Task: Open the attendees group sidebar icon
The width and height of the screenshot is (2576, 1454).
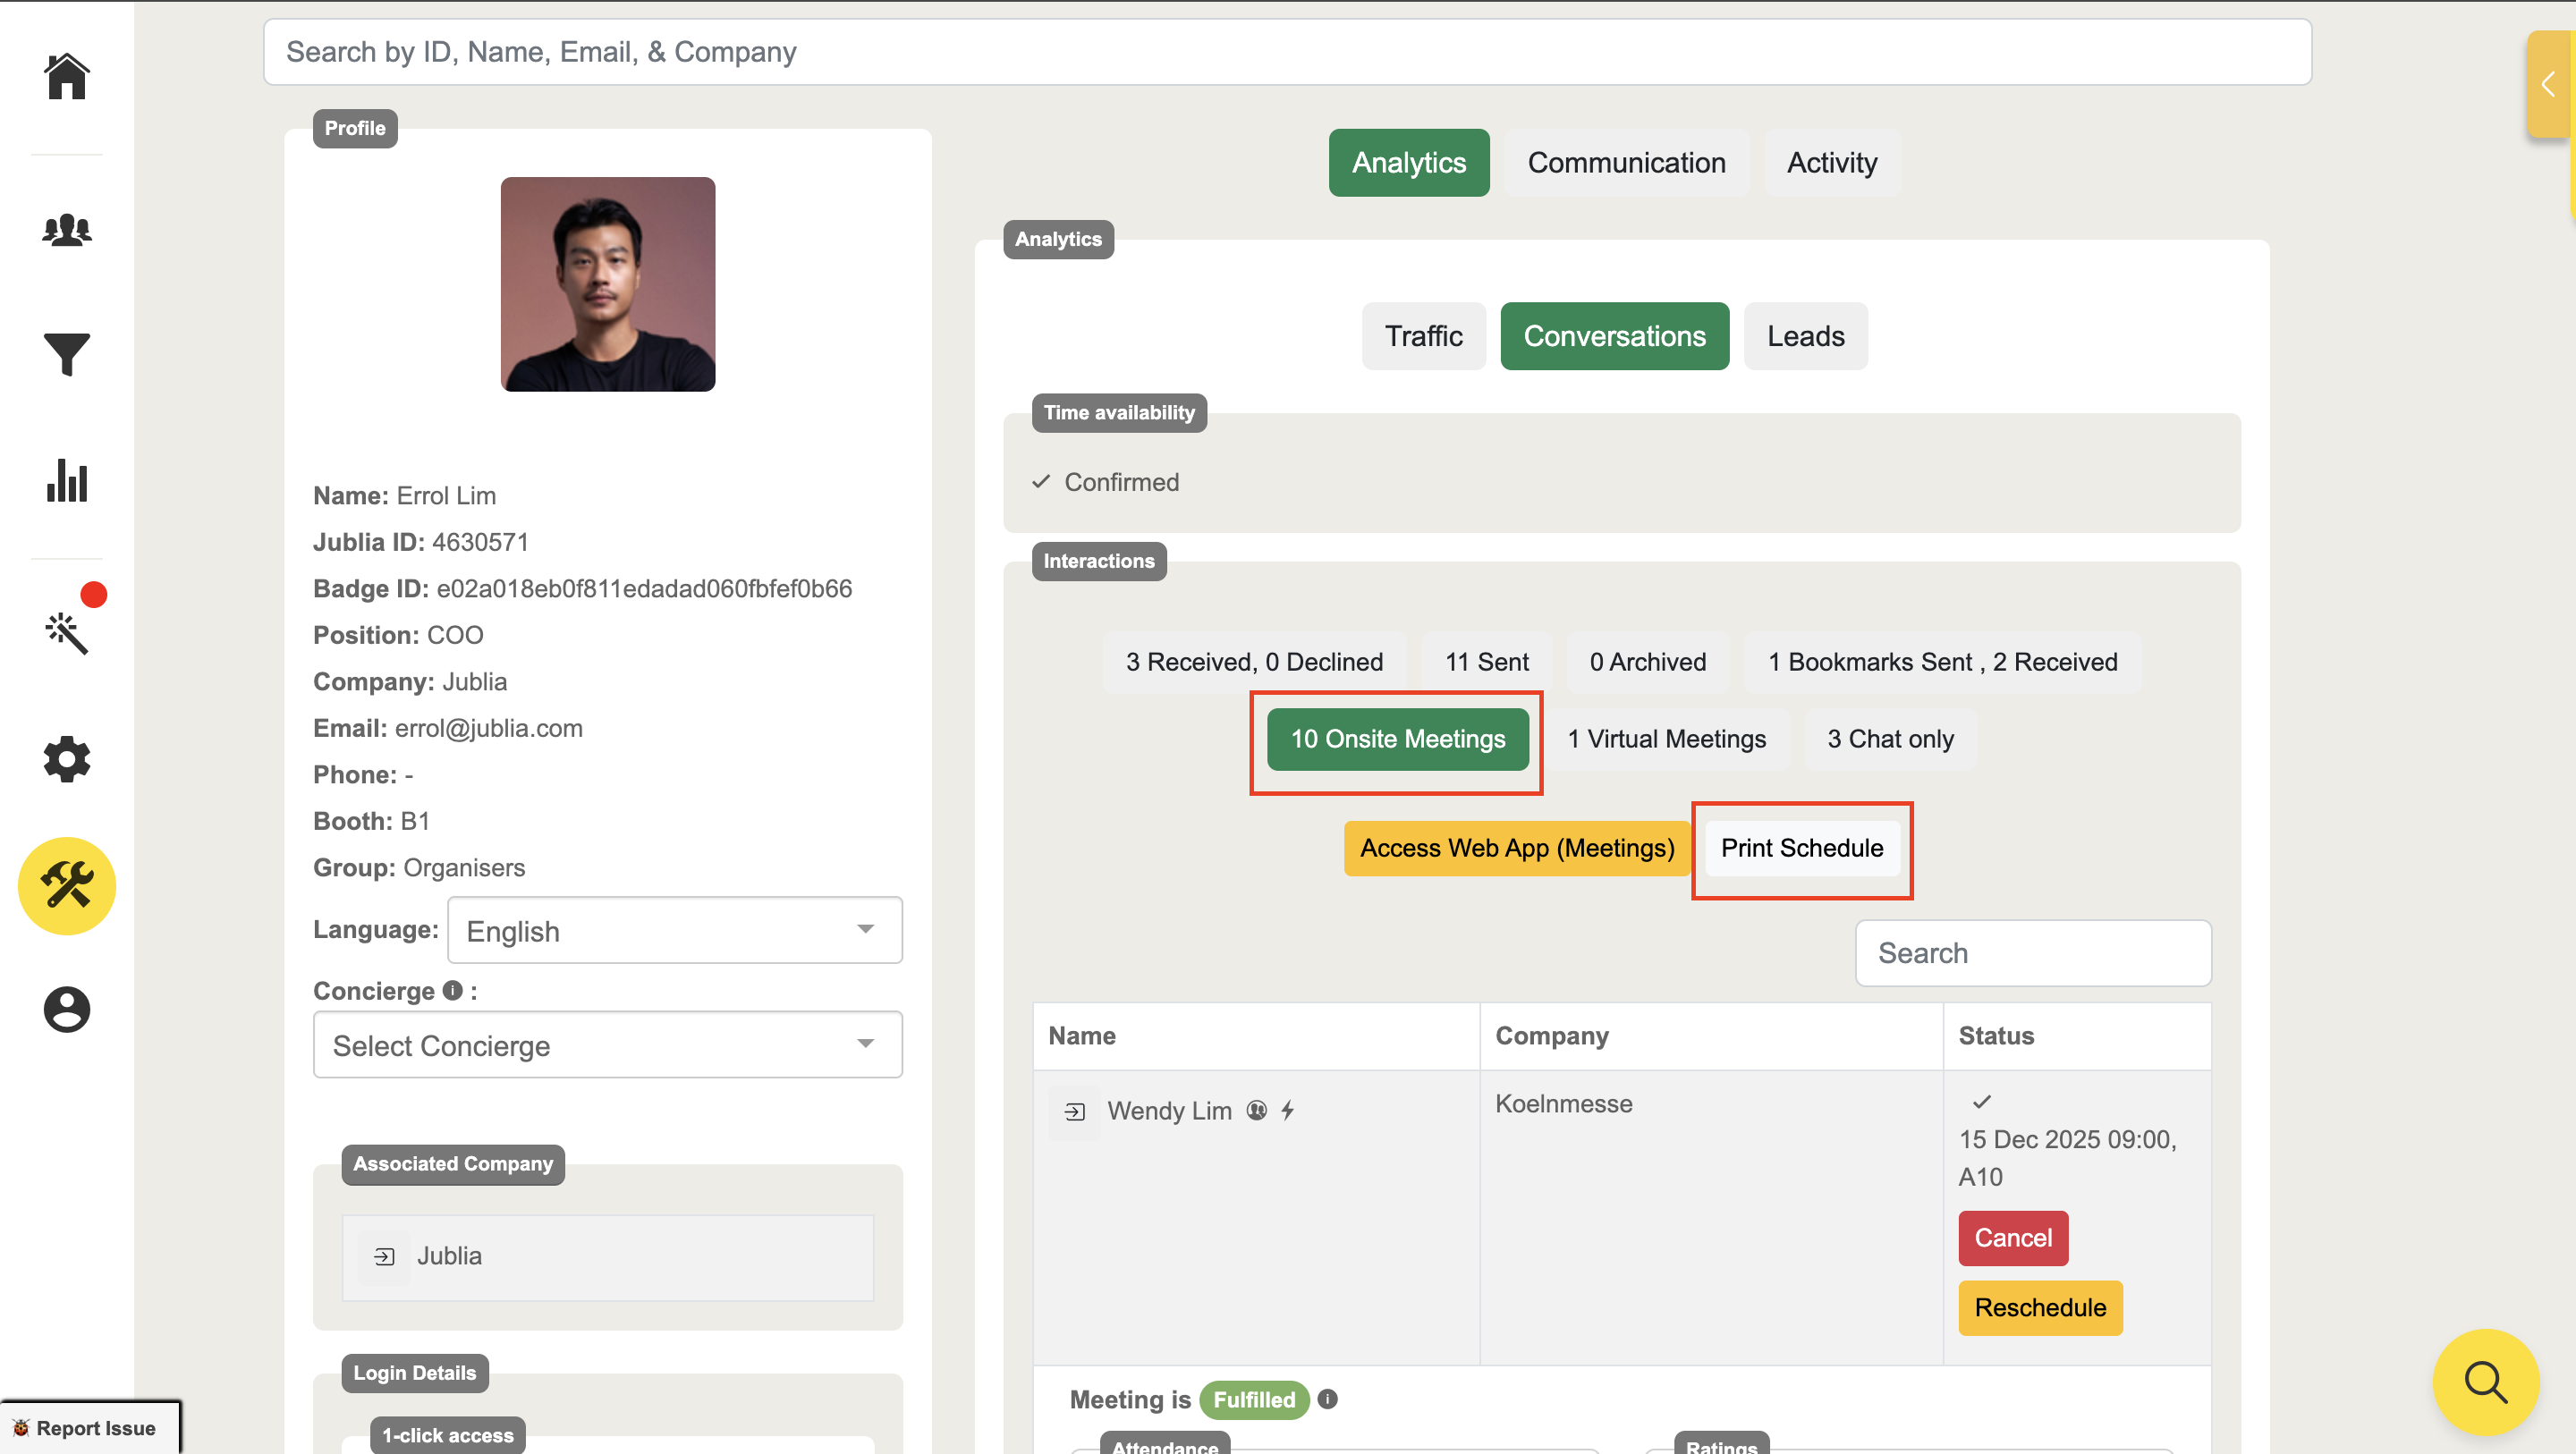Action: click(x=67, y=230)
